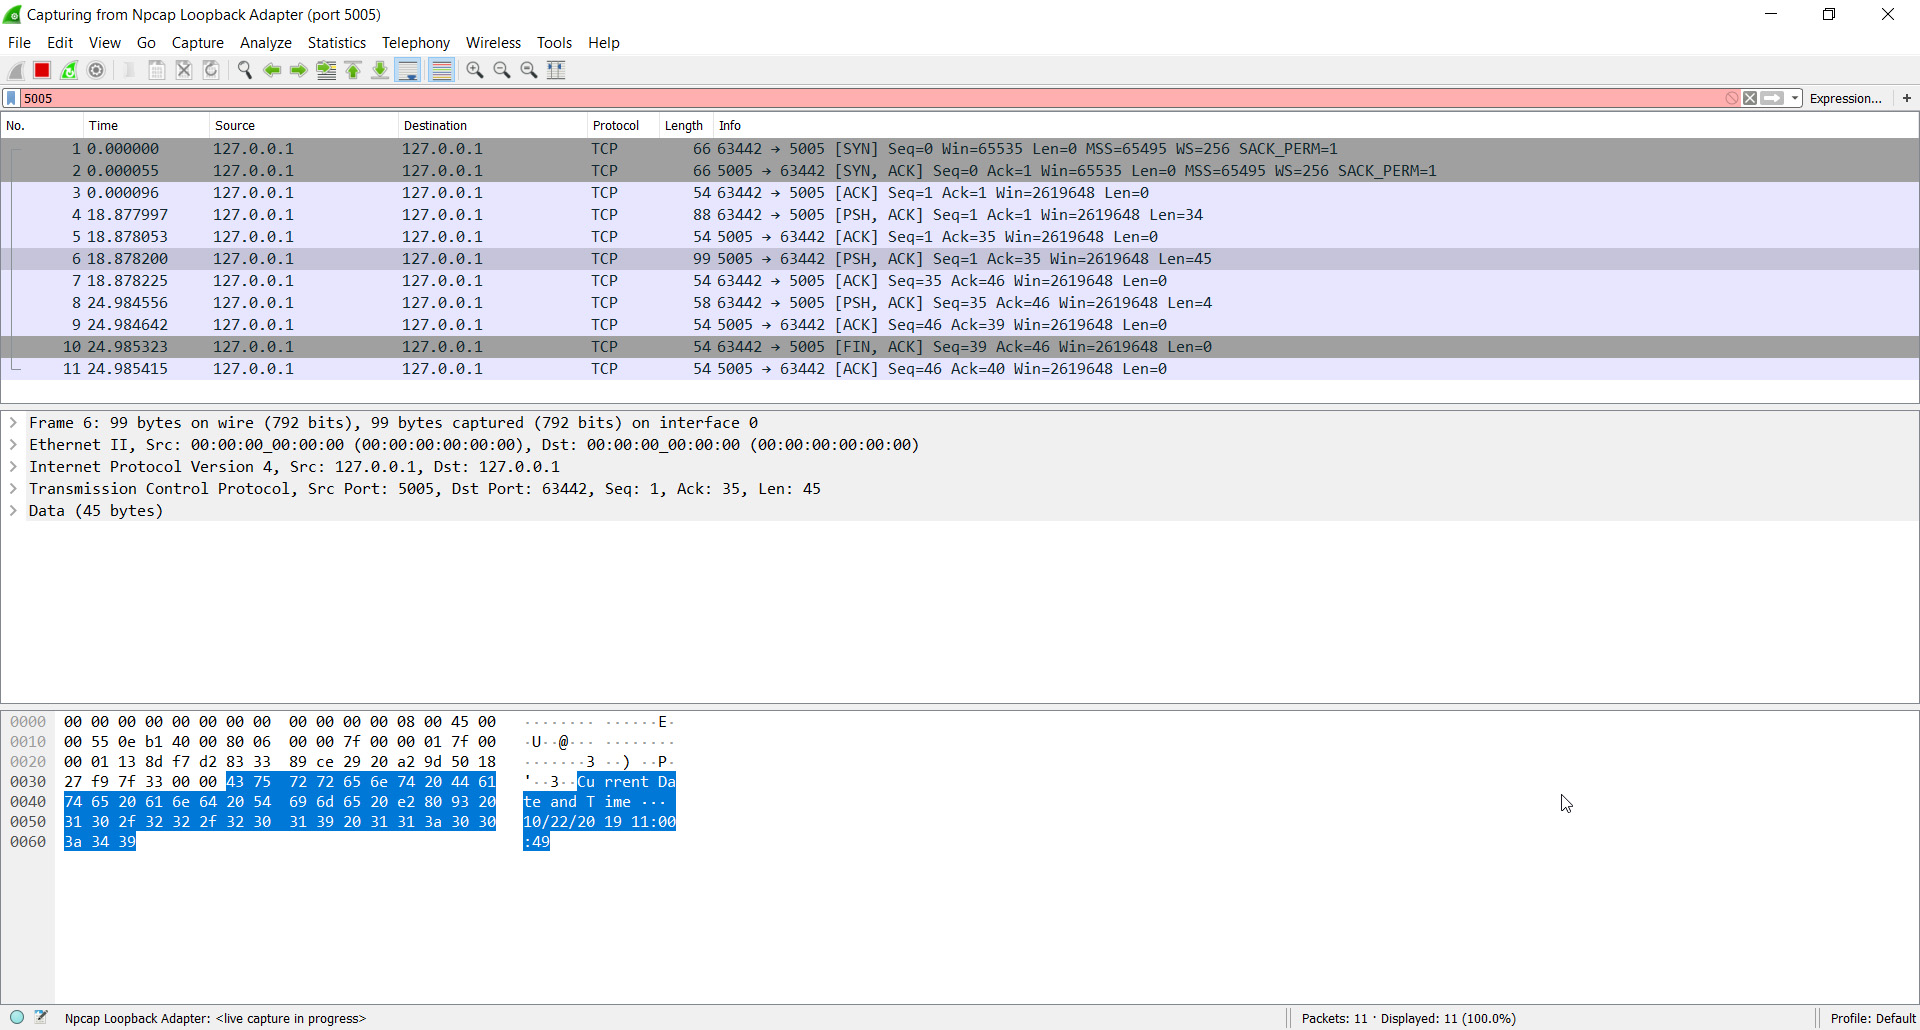Expand the Data (45 bytes) section
Image resolution: width=1920 pixels, height=1030 pixels.
coord(13,511)
